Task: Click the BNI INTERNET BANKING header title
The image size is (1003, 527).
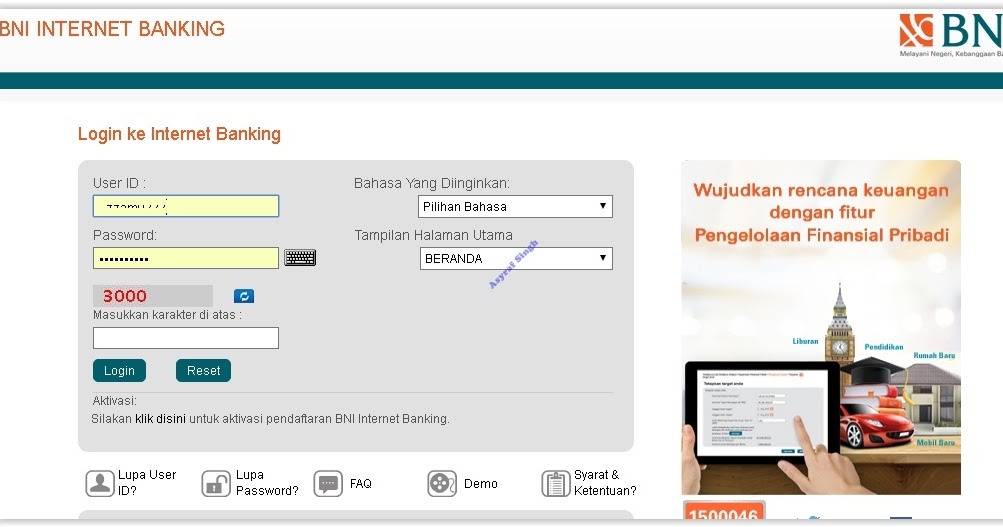Action: [112, 29]
